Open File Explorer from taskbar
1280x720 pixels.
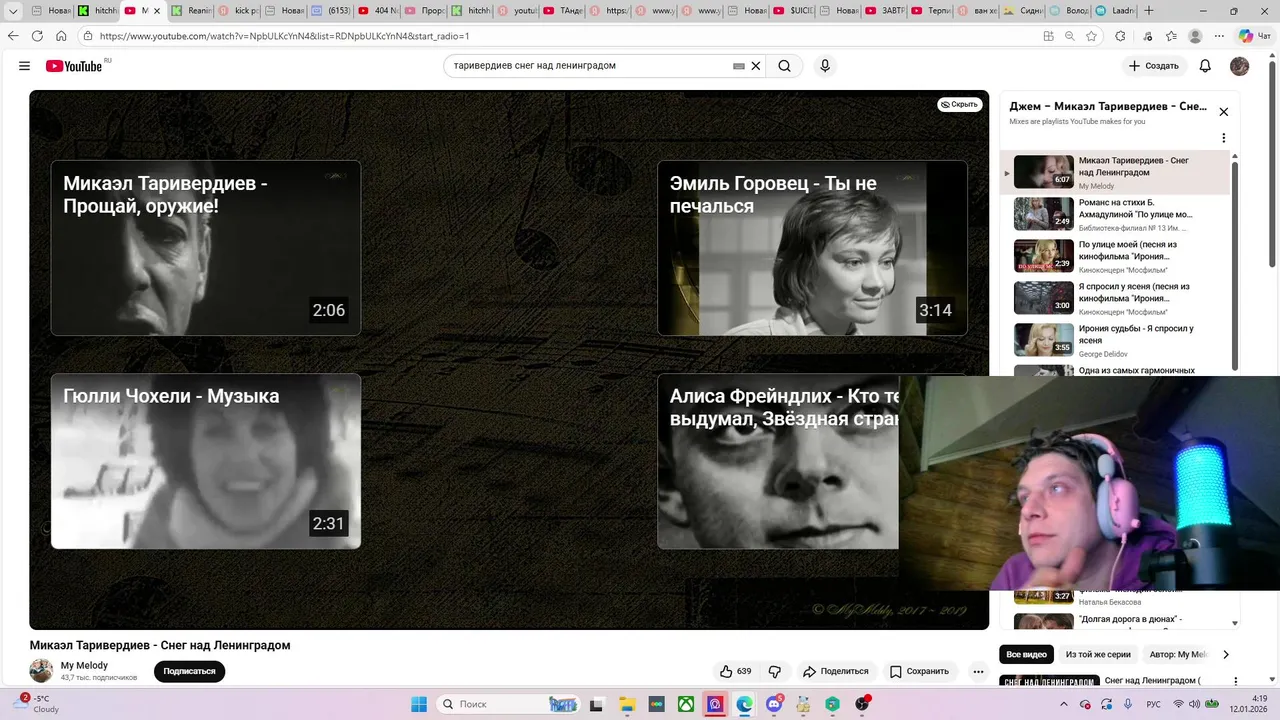click(x=626, y=704)
